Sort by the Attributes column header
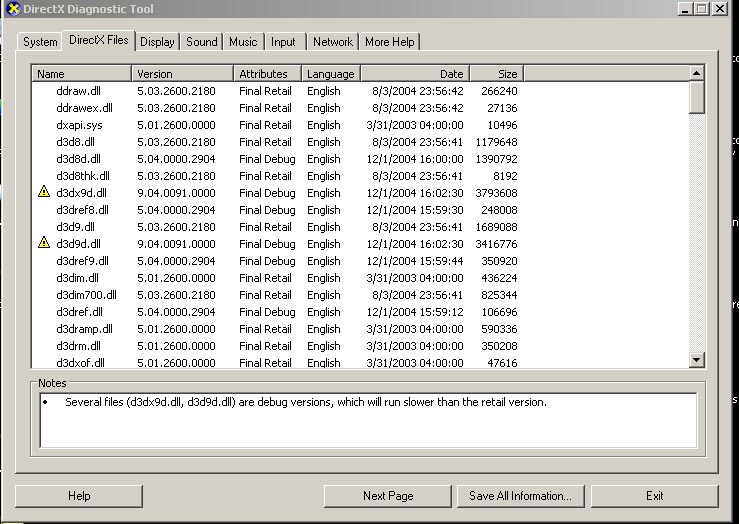This screenshot has height=524, width=739. (x=267, y=74)
